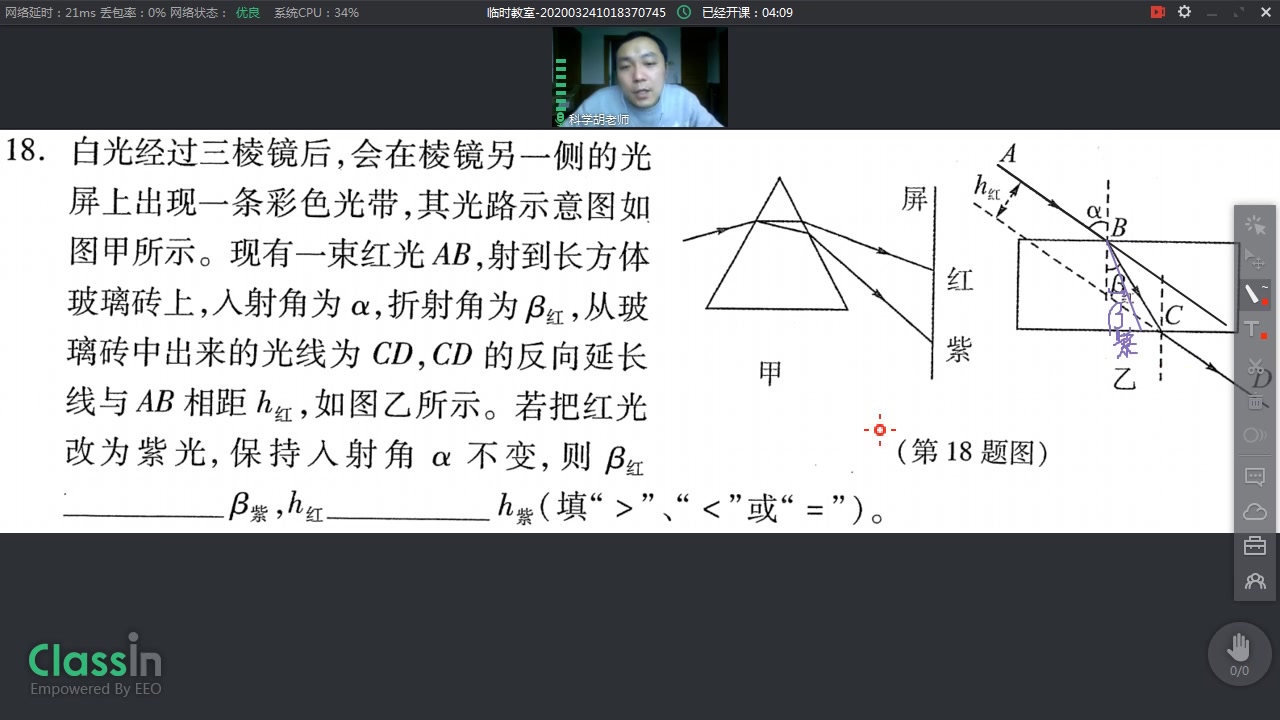Click the '系统CPU：34%' indicator

pyautogui.click(x=316, y=13)
